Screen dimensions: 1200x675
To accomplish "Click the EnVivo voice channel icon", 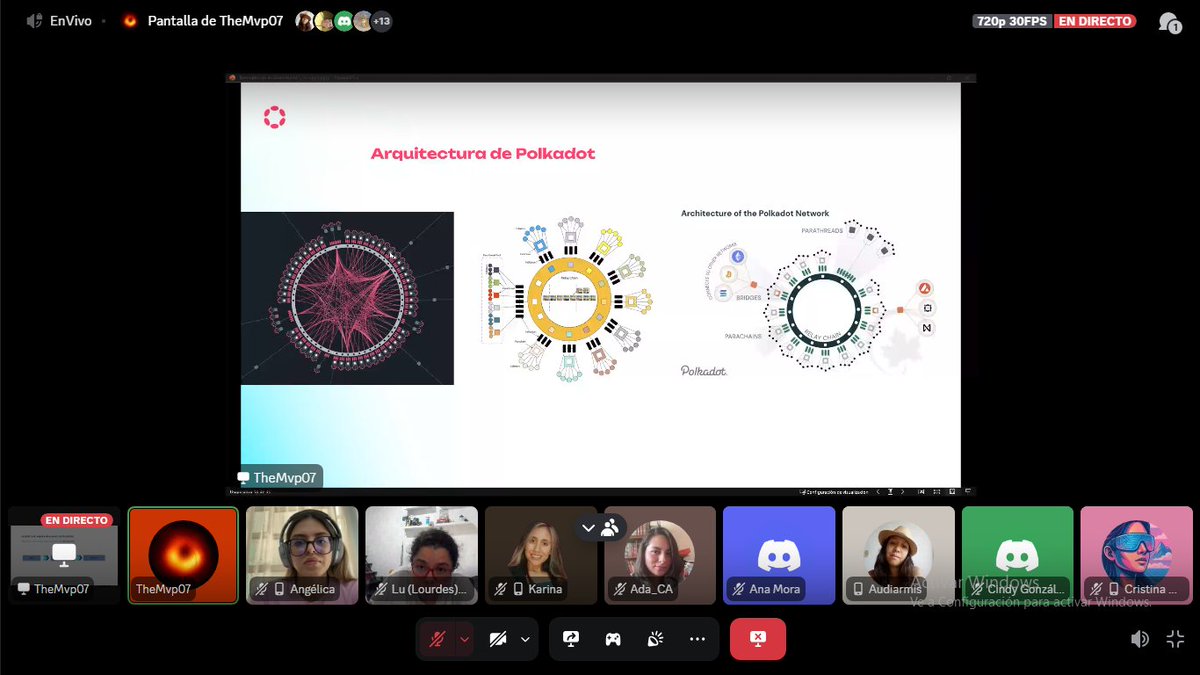I will coord(34,20).
